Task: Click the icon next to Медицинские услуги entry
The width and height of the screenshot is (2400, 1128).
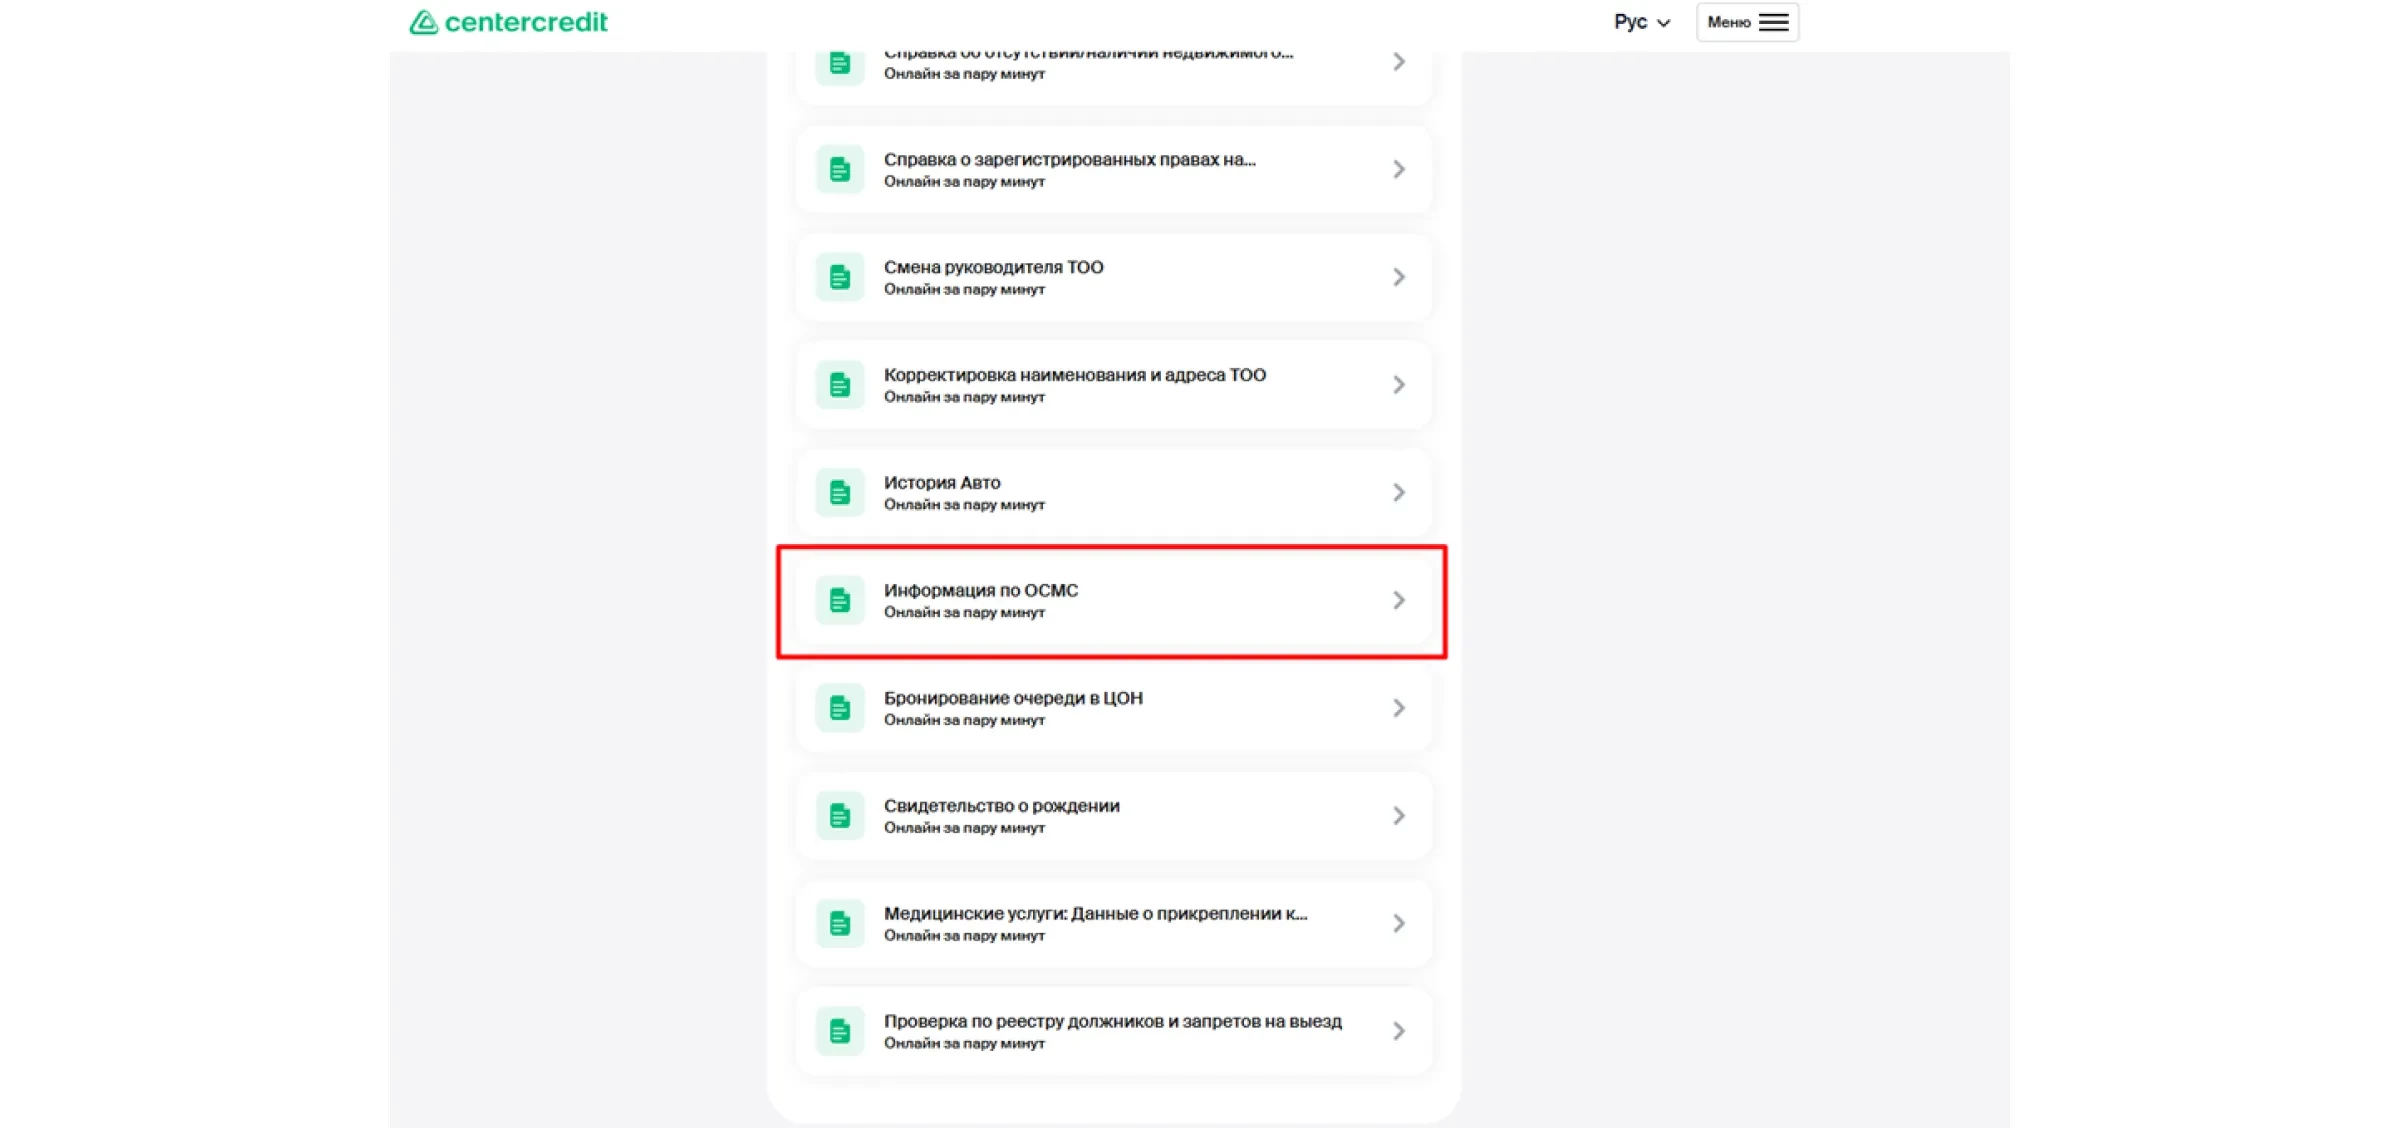Action: (x=840, y=923)
